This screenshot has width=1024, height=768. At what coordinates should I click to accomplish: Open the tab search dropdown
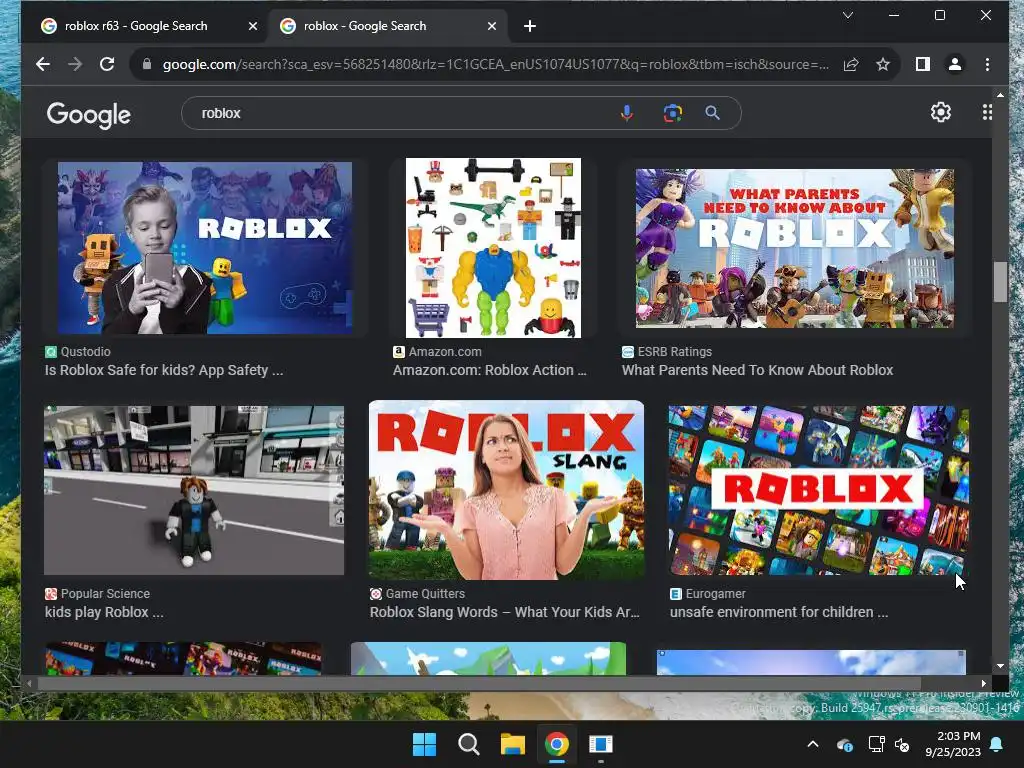pos(848,15)
